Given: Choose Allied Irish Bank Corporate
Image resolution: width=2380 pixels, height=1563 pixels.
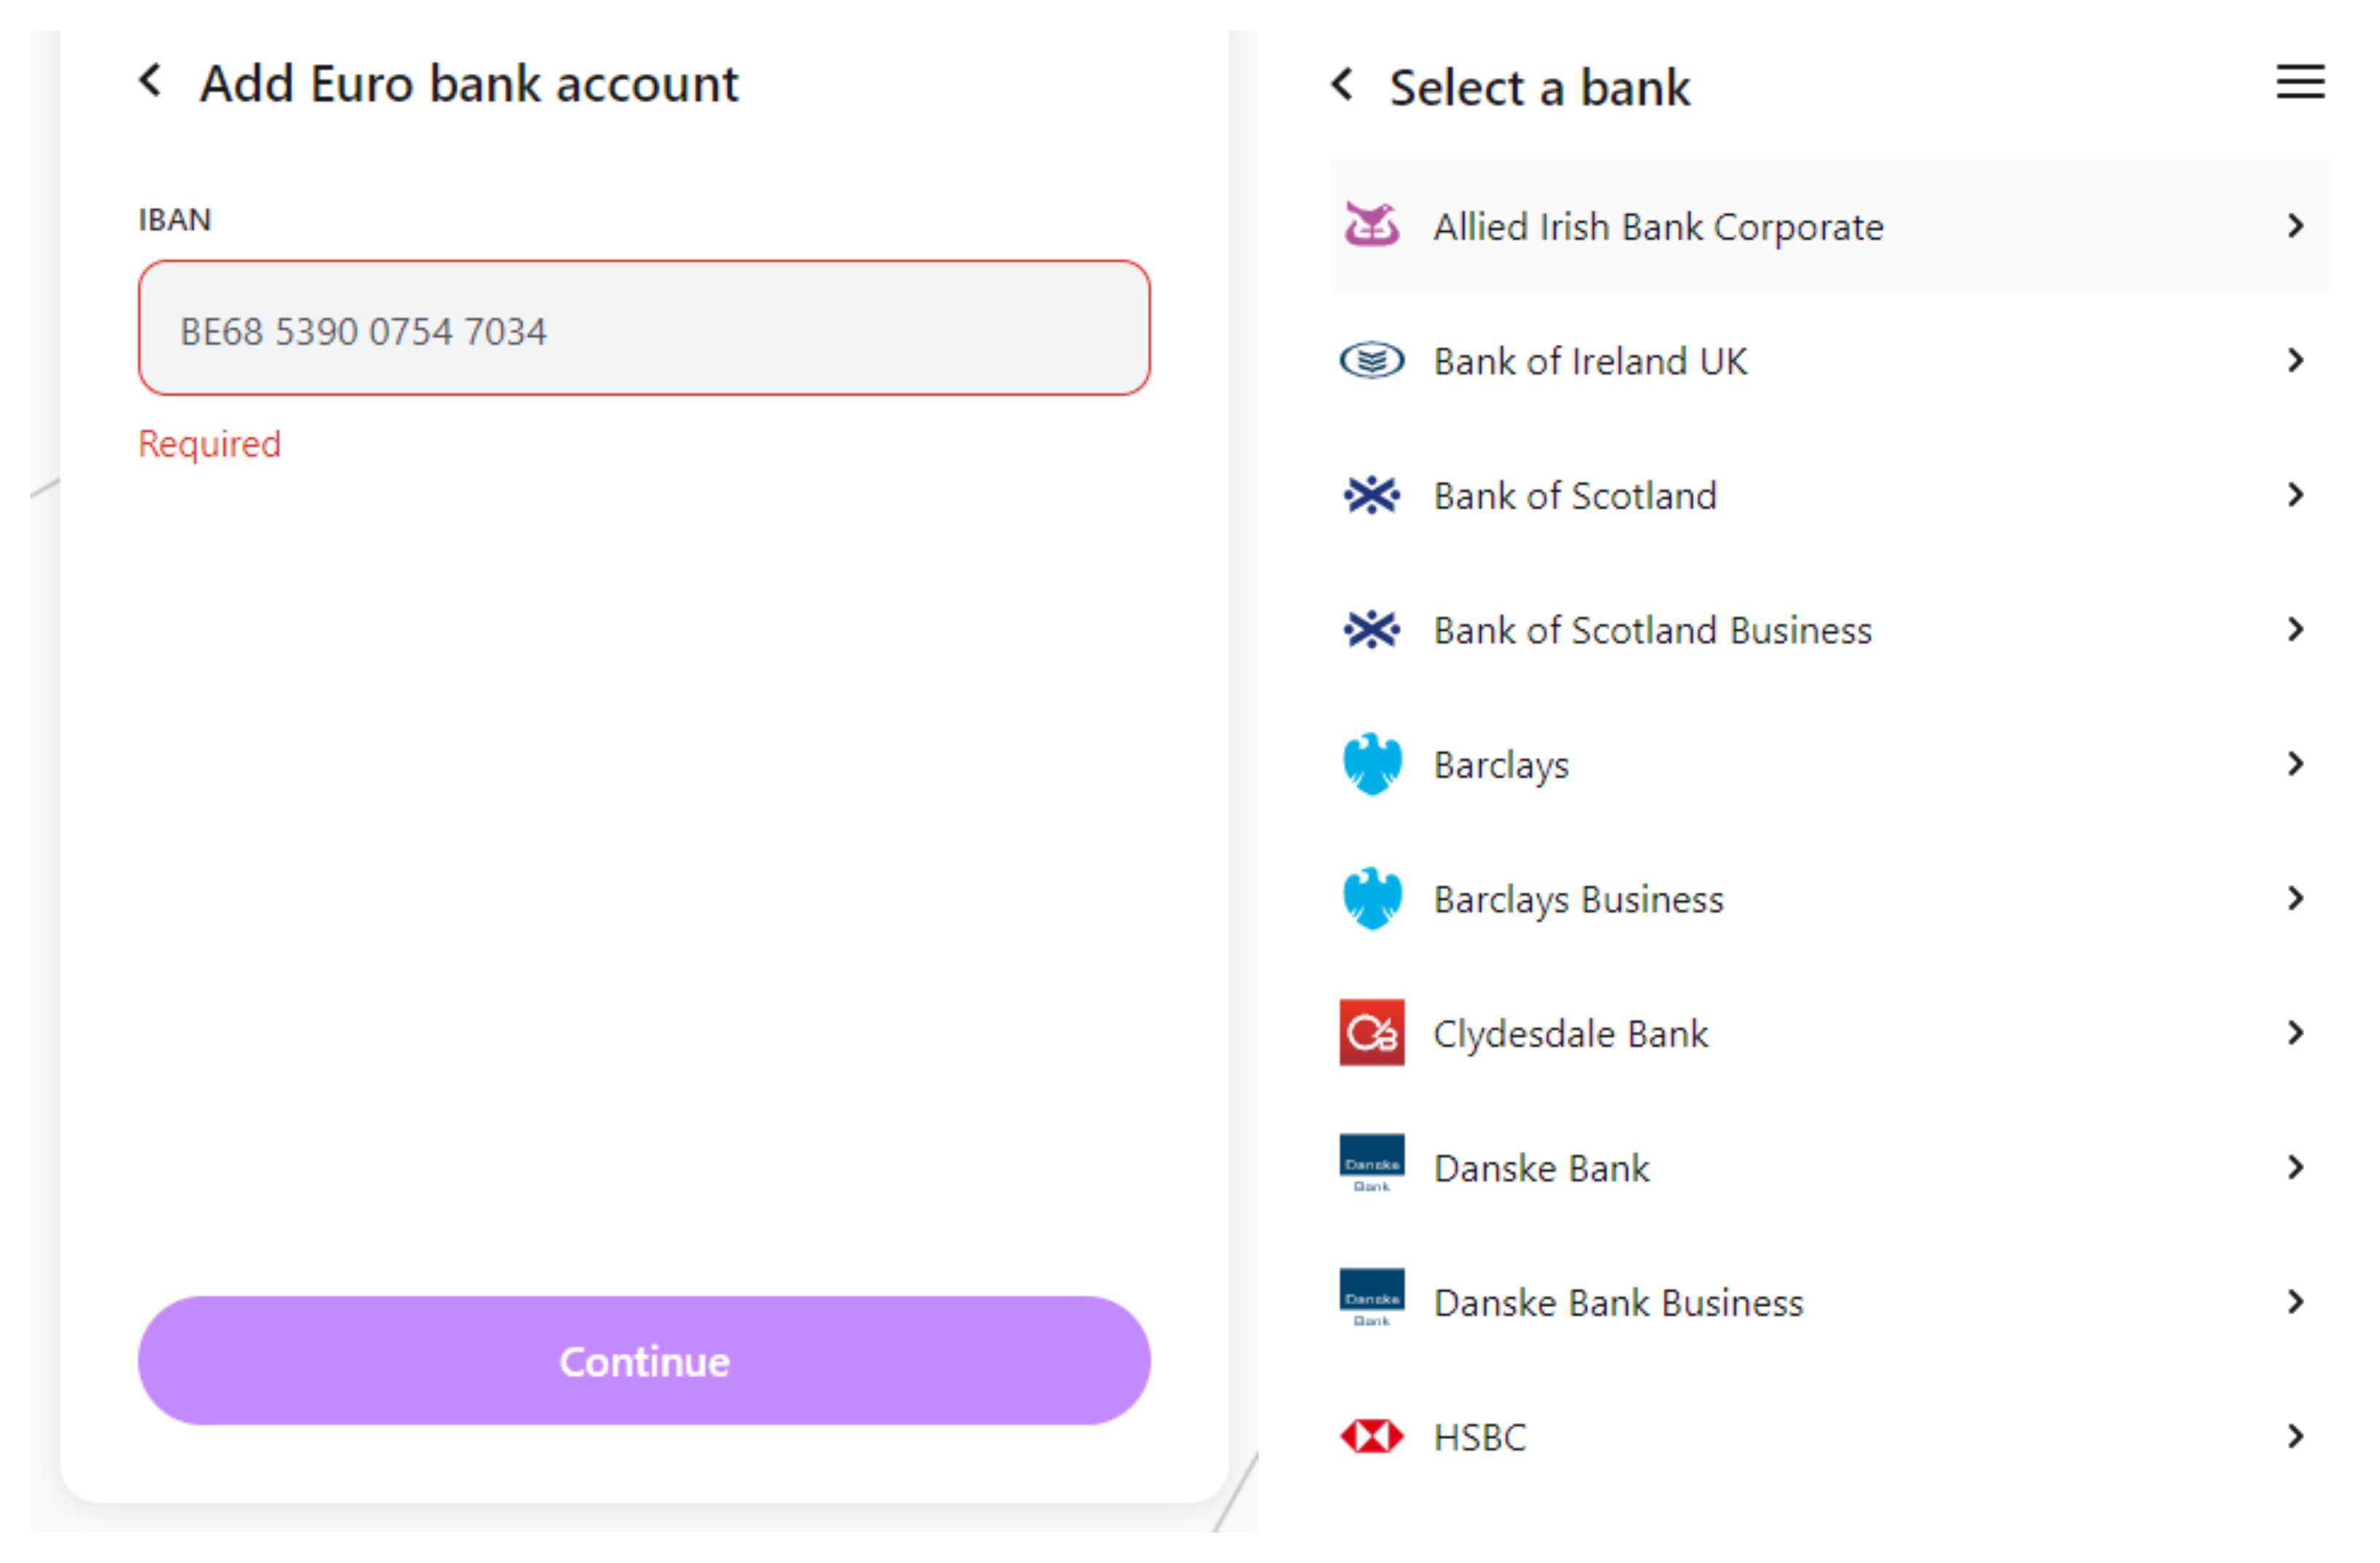Looking at the screenshot, I should coord(1829,226).
